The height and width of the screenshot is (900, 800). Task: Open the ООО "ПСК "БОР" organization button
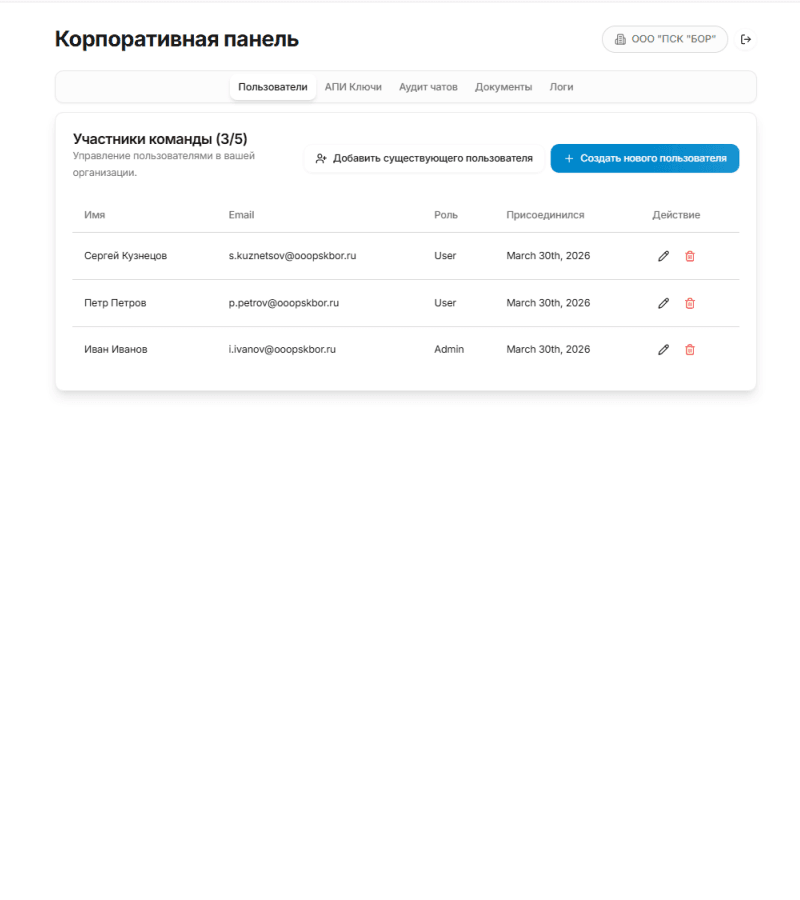[x=665, y=39]
